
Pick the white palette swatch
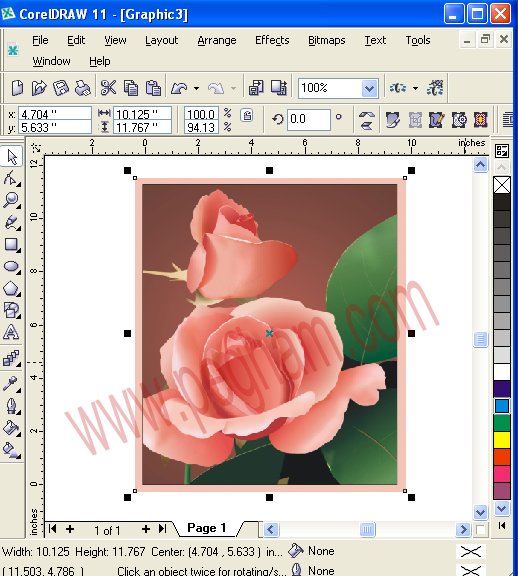coord(502,372)
